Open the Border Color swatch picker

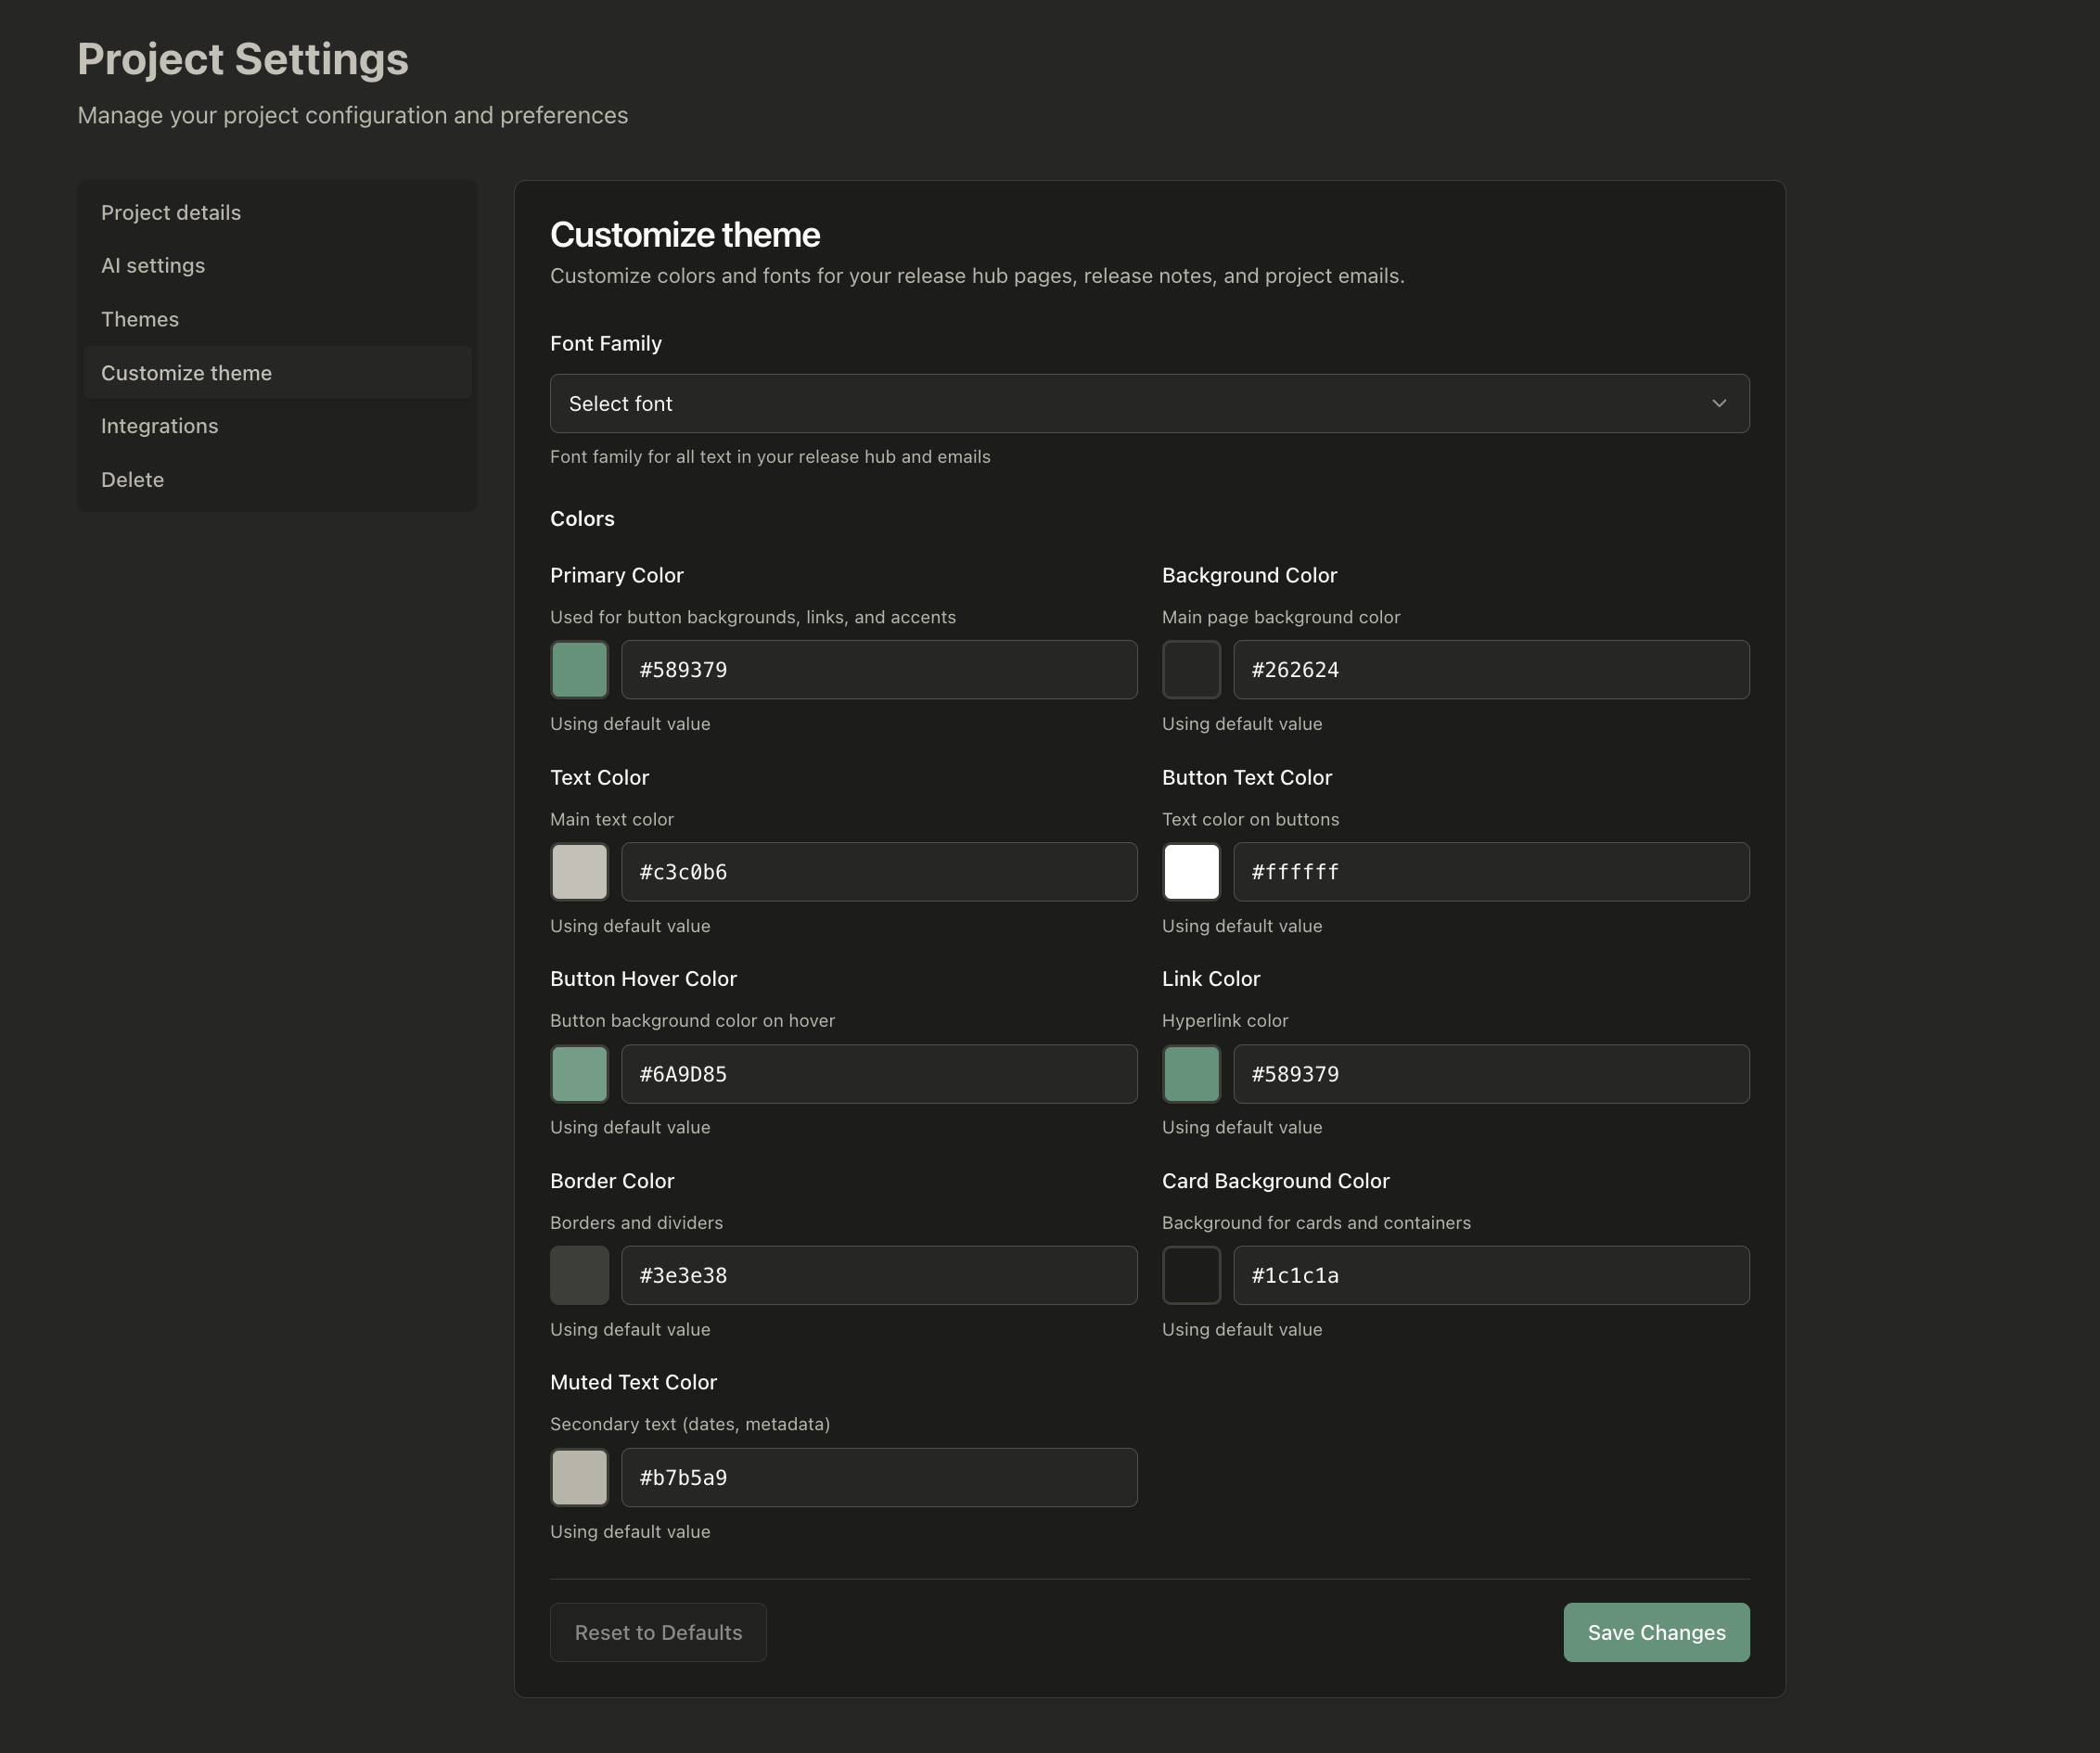coord(579,1275)
